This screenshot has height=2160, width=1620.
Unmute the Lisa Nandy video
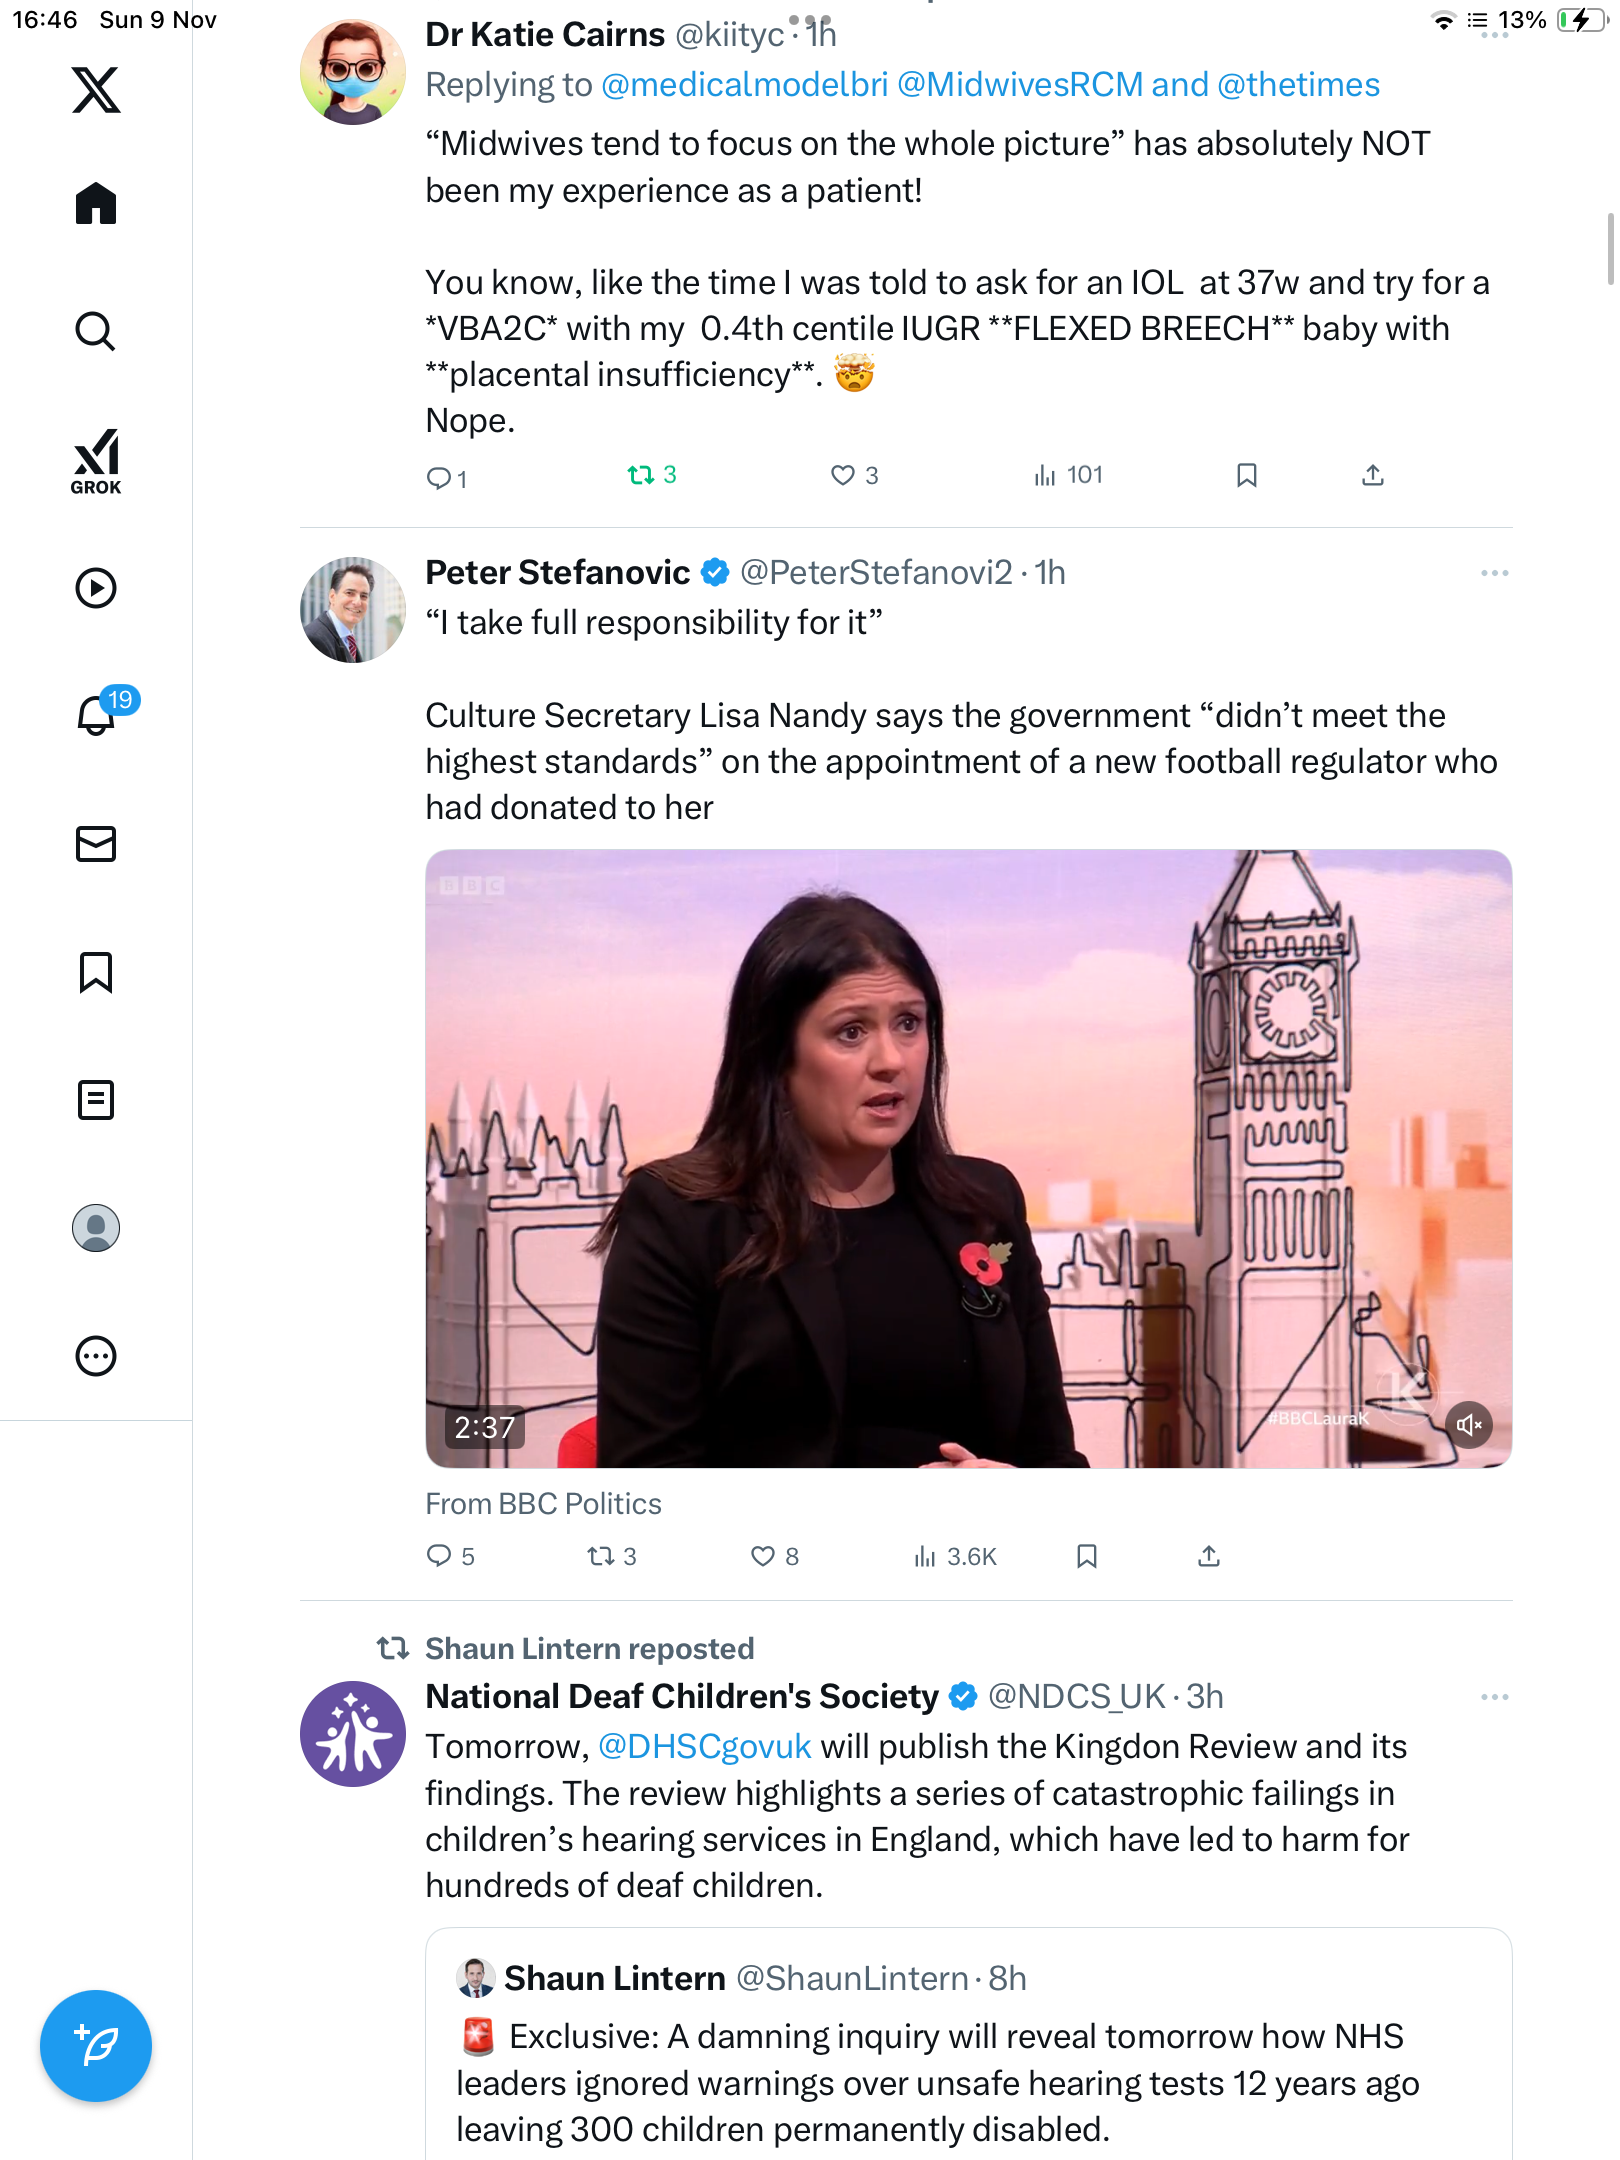[x=1469, y=1425]
